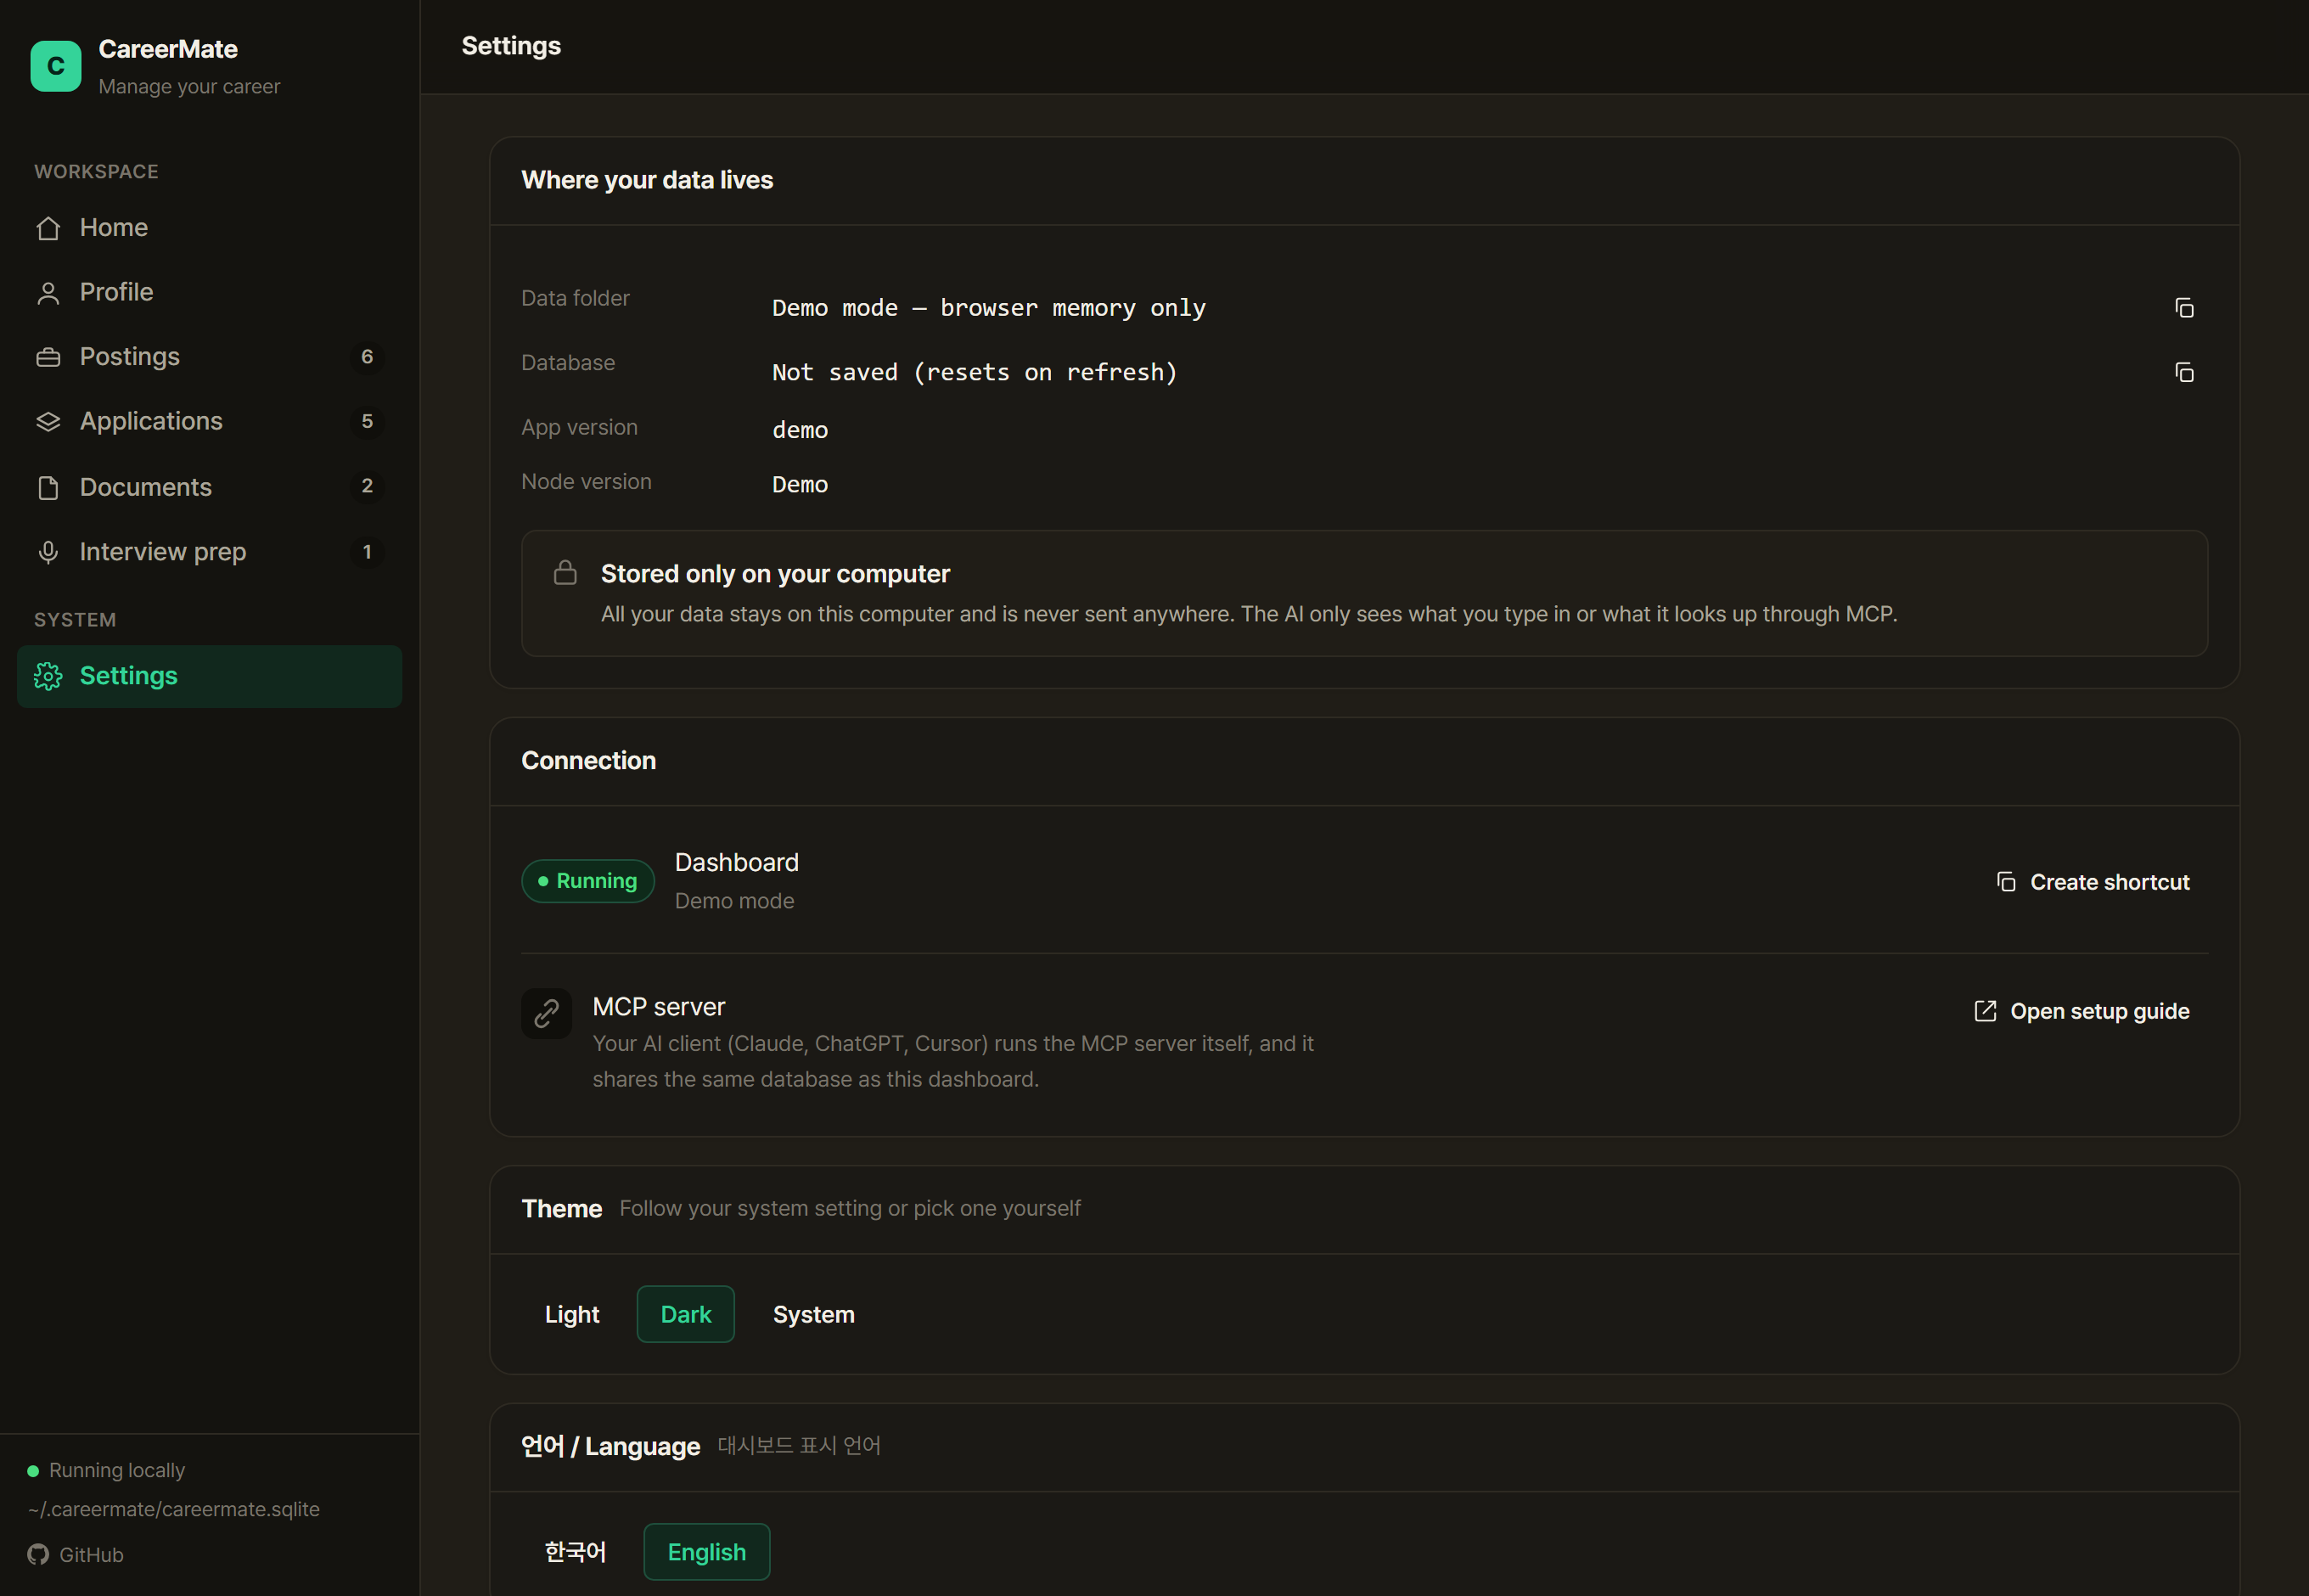Click the '~/.careermate/careermate.sqlite' path text

pyautogui.click(x=174, y=1509)
